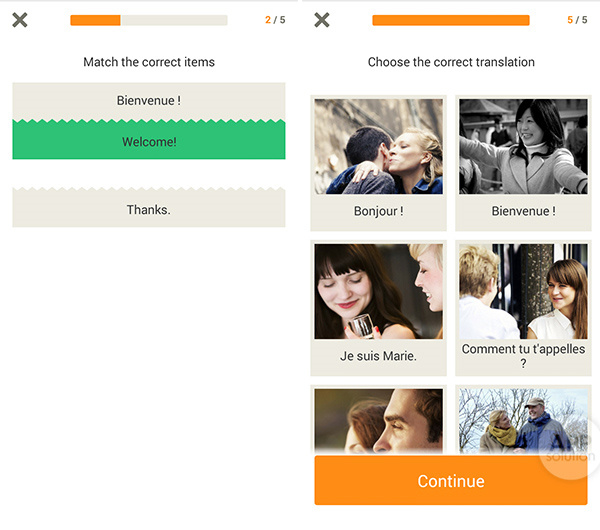600x530 pixels.
Task: Tap the Continue button
Action: 451,481
